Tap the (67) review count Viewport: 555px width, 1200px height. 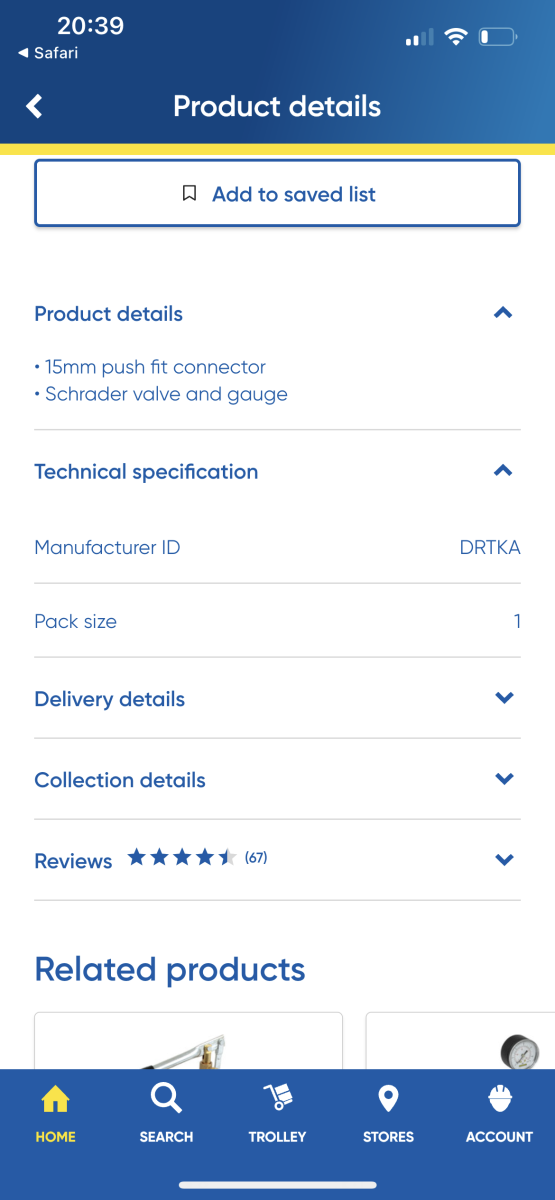[256, 858]
